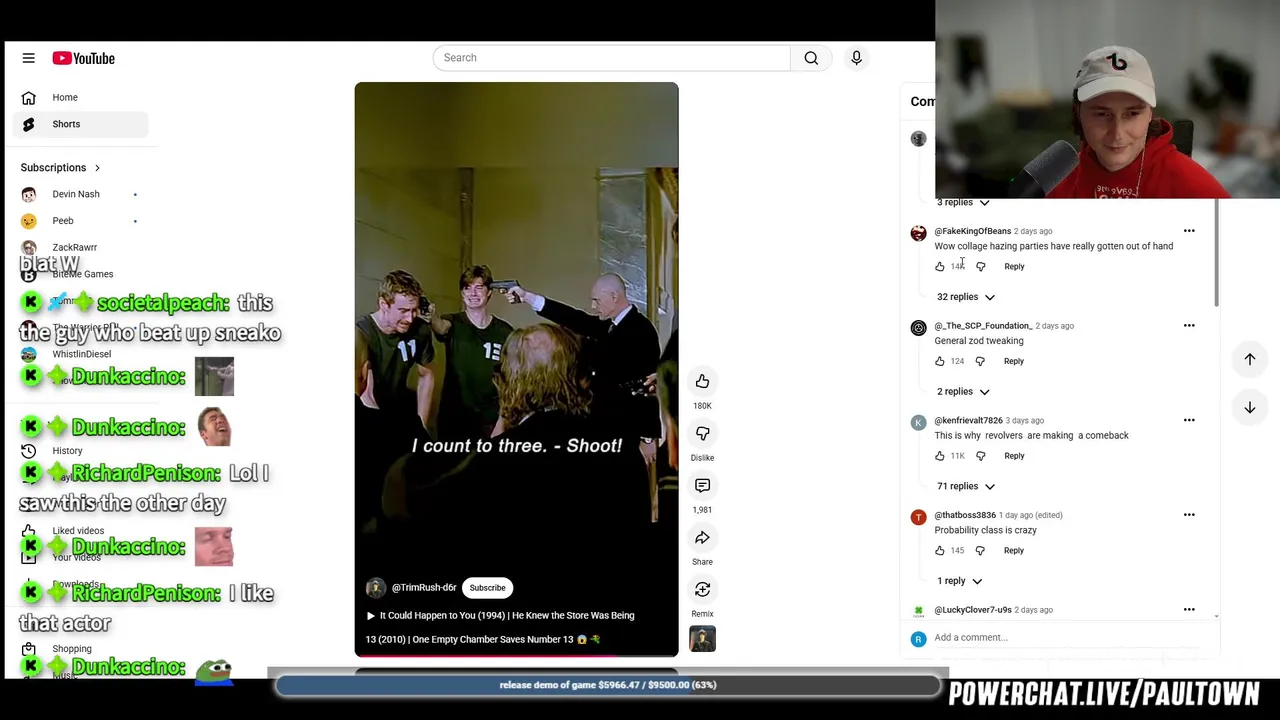Reply to FakeKingOfBeans' comment
1280x720 pixels.
[x=1014, y=266]
